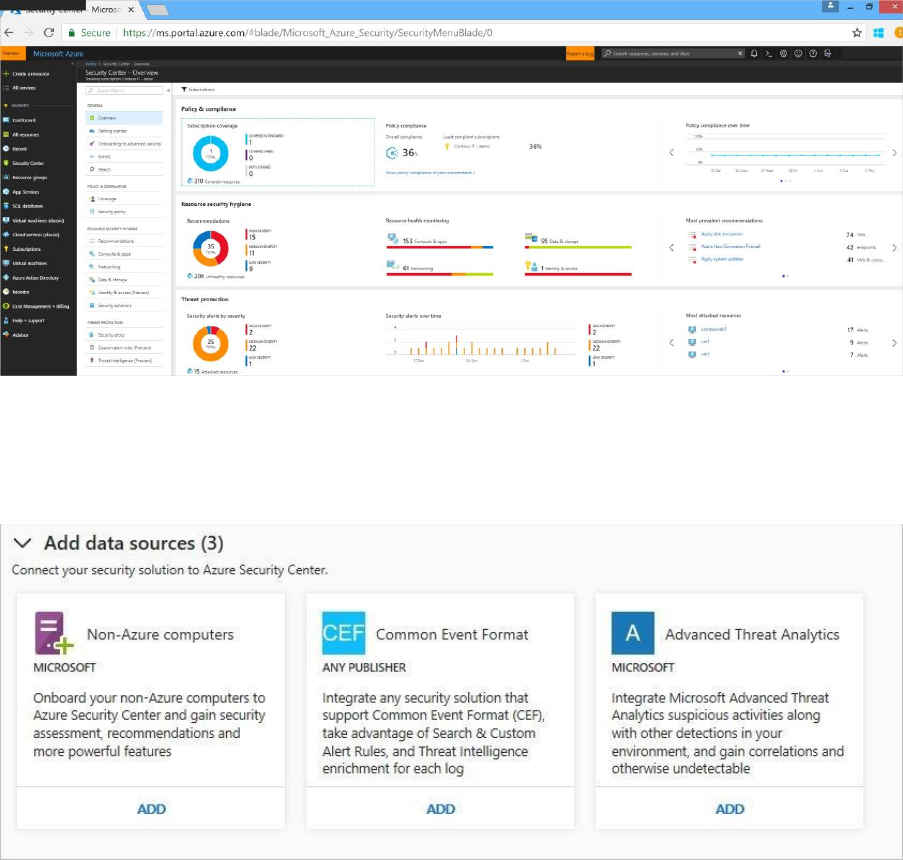Show next Policy compliance over time chart

point(894,153)
